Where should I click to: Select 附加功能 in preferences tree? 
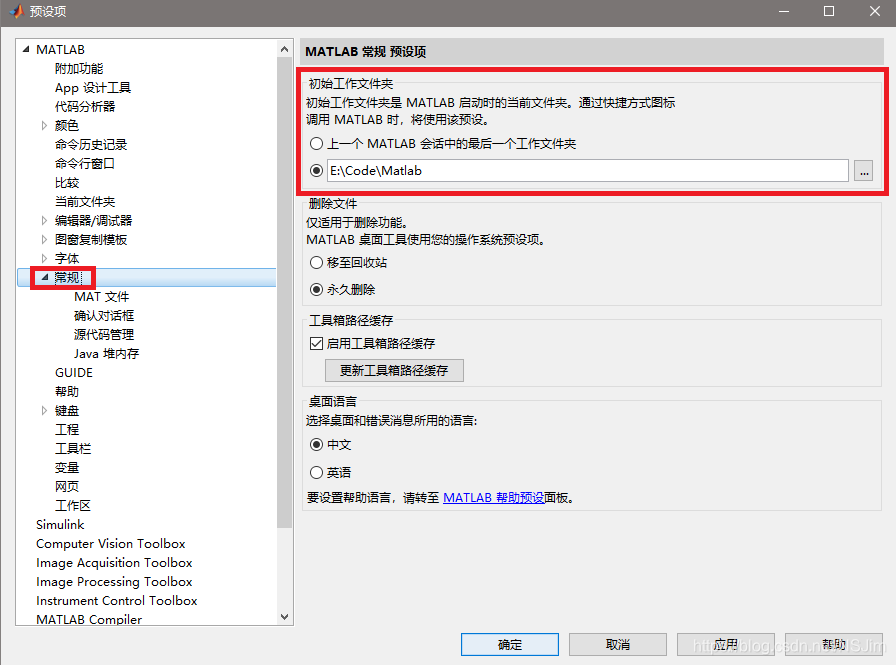pos(79,69)
